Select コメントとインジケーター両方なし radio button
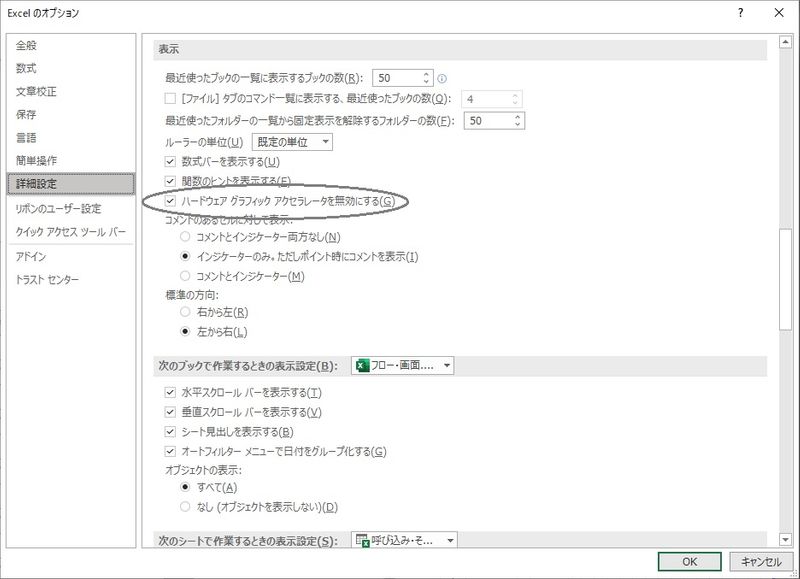The height and width of the screenshot is (579, 800). [x=185, y=237]
